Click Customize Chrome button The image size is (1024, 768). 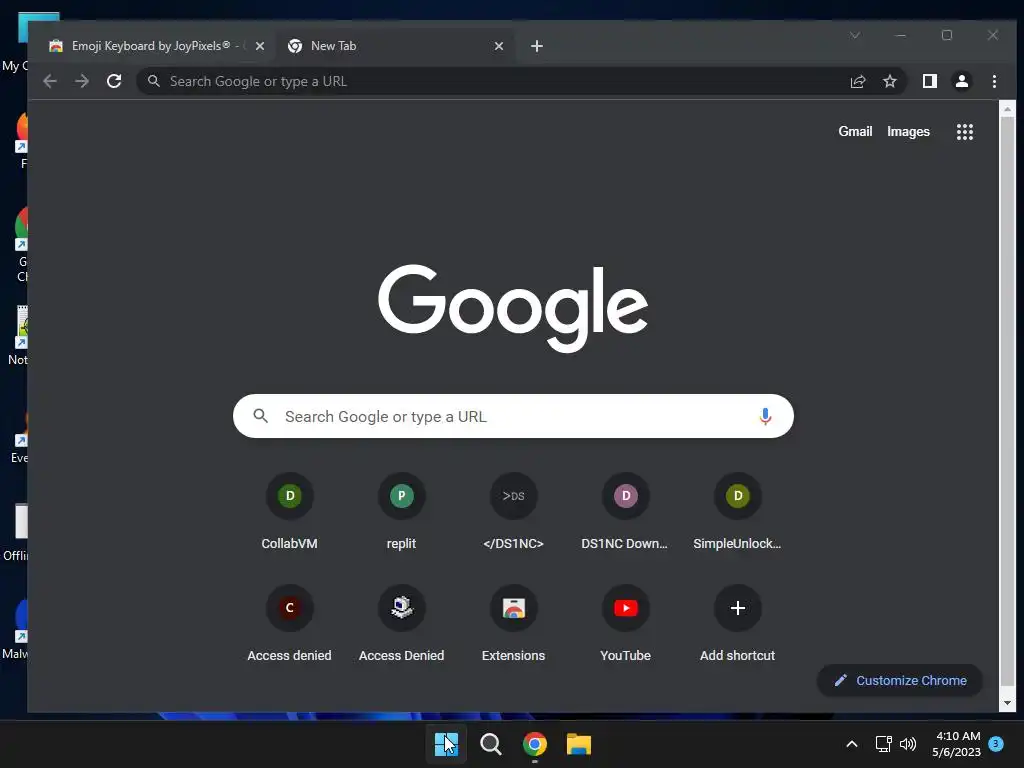[900, 680]
